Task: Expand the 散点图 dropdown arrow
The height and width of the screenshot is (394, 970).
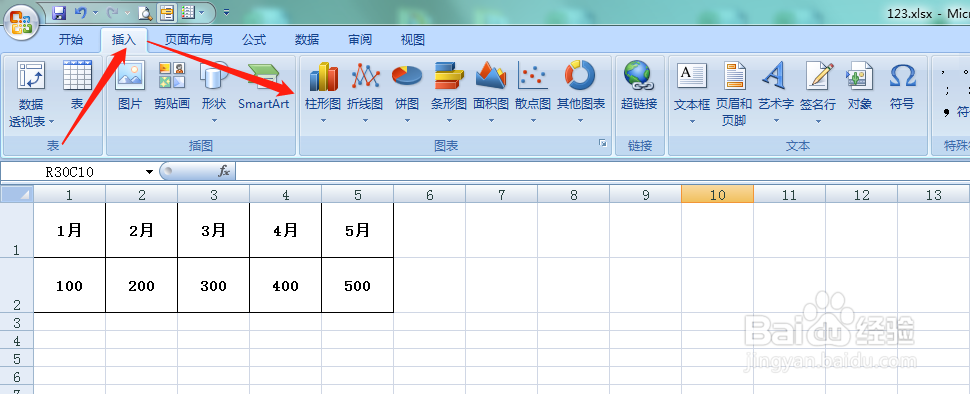Action: [533, 120]
